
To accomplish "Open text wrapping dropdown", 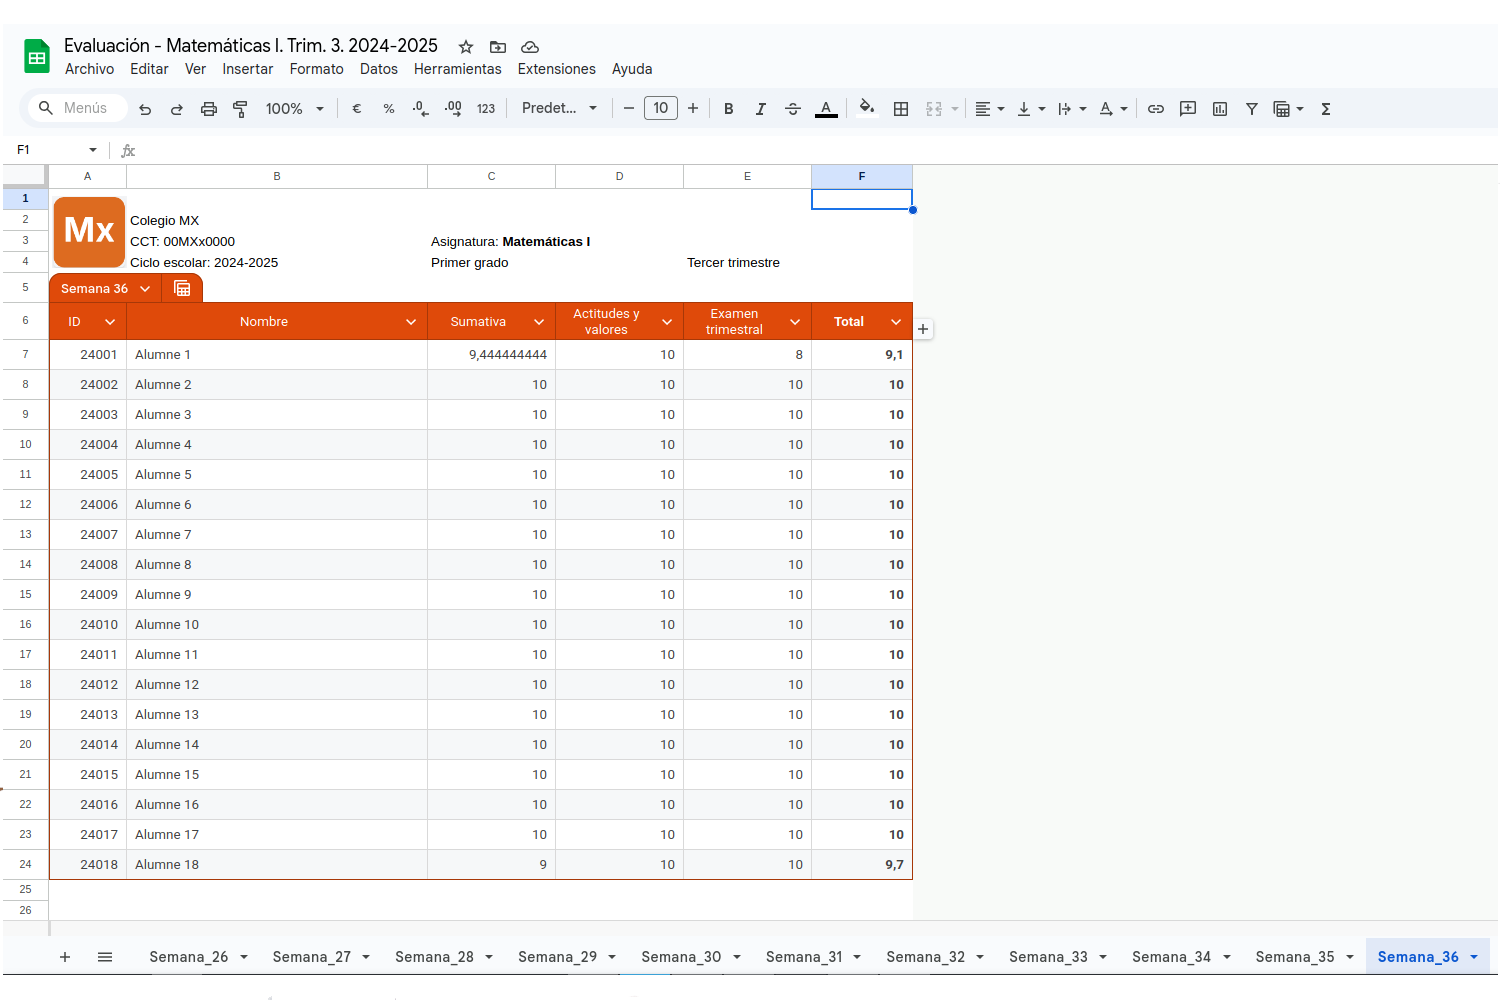I will click(1072, 109).
